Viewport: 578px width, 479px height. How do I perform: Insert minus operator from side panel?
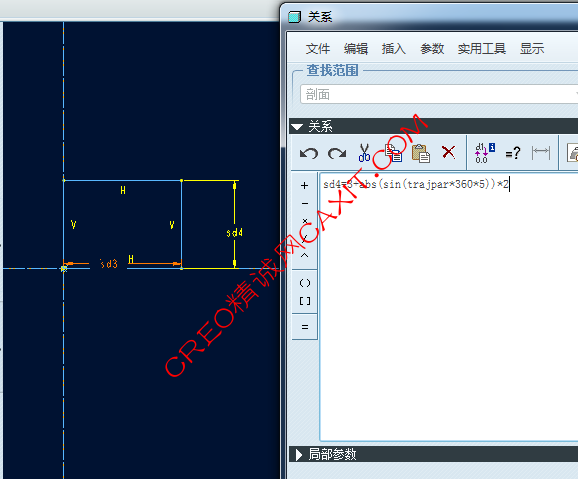click(x=304, y=204)
